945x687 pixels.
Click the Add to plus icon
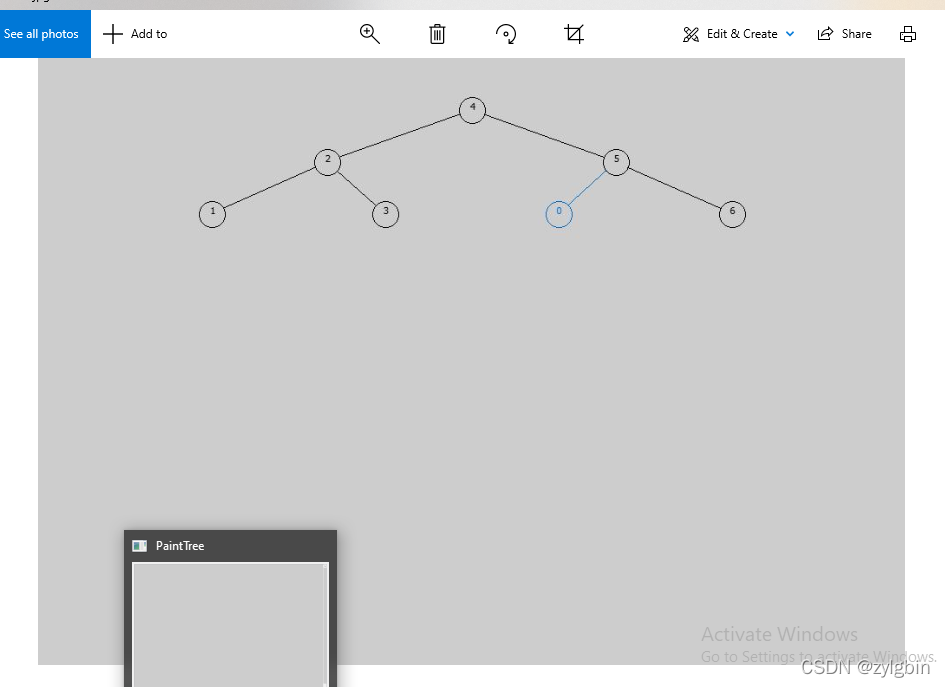(113, 34)
